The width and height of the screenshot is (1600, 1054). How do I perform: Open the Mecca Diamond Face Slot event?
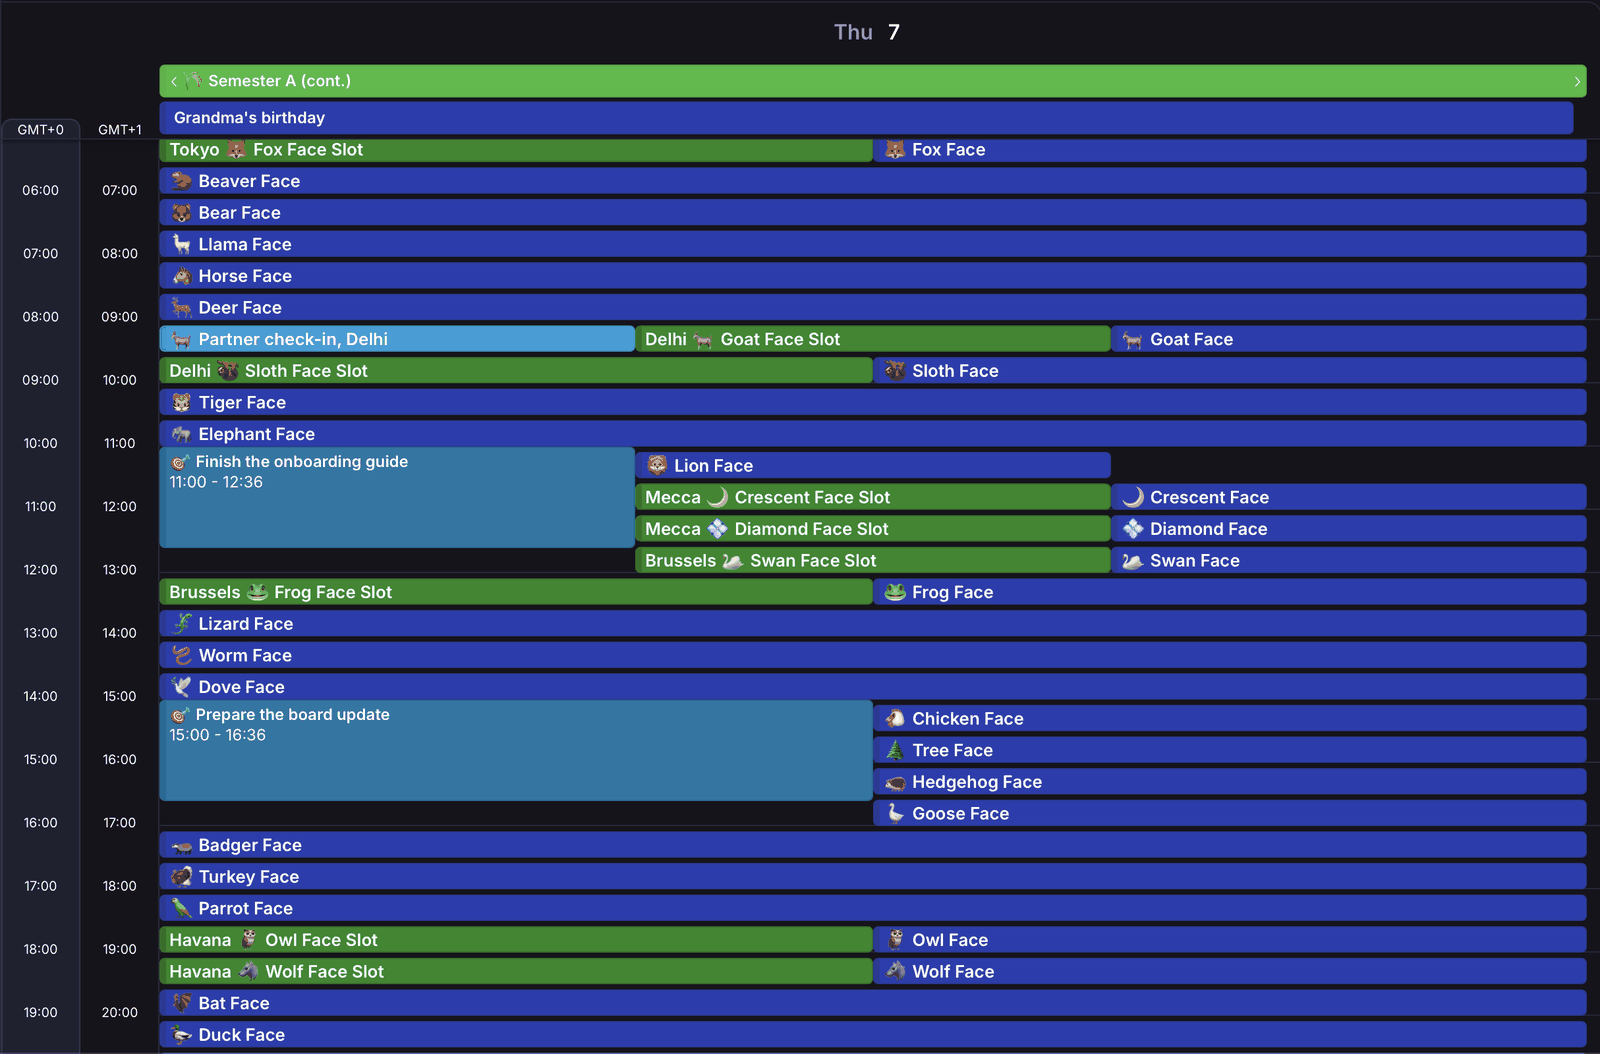(873, 529)
